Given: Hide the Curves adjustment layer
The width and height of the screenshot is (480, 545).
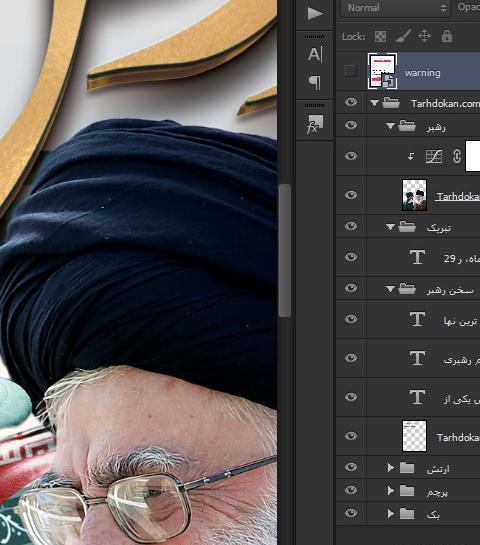Looking at the screenshot, I should pyautogui.click(x=351, y=156).
